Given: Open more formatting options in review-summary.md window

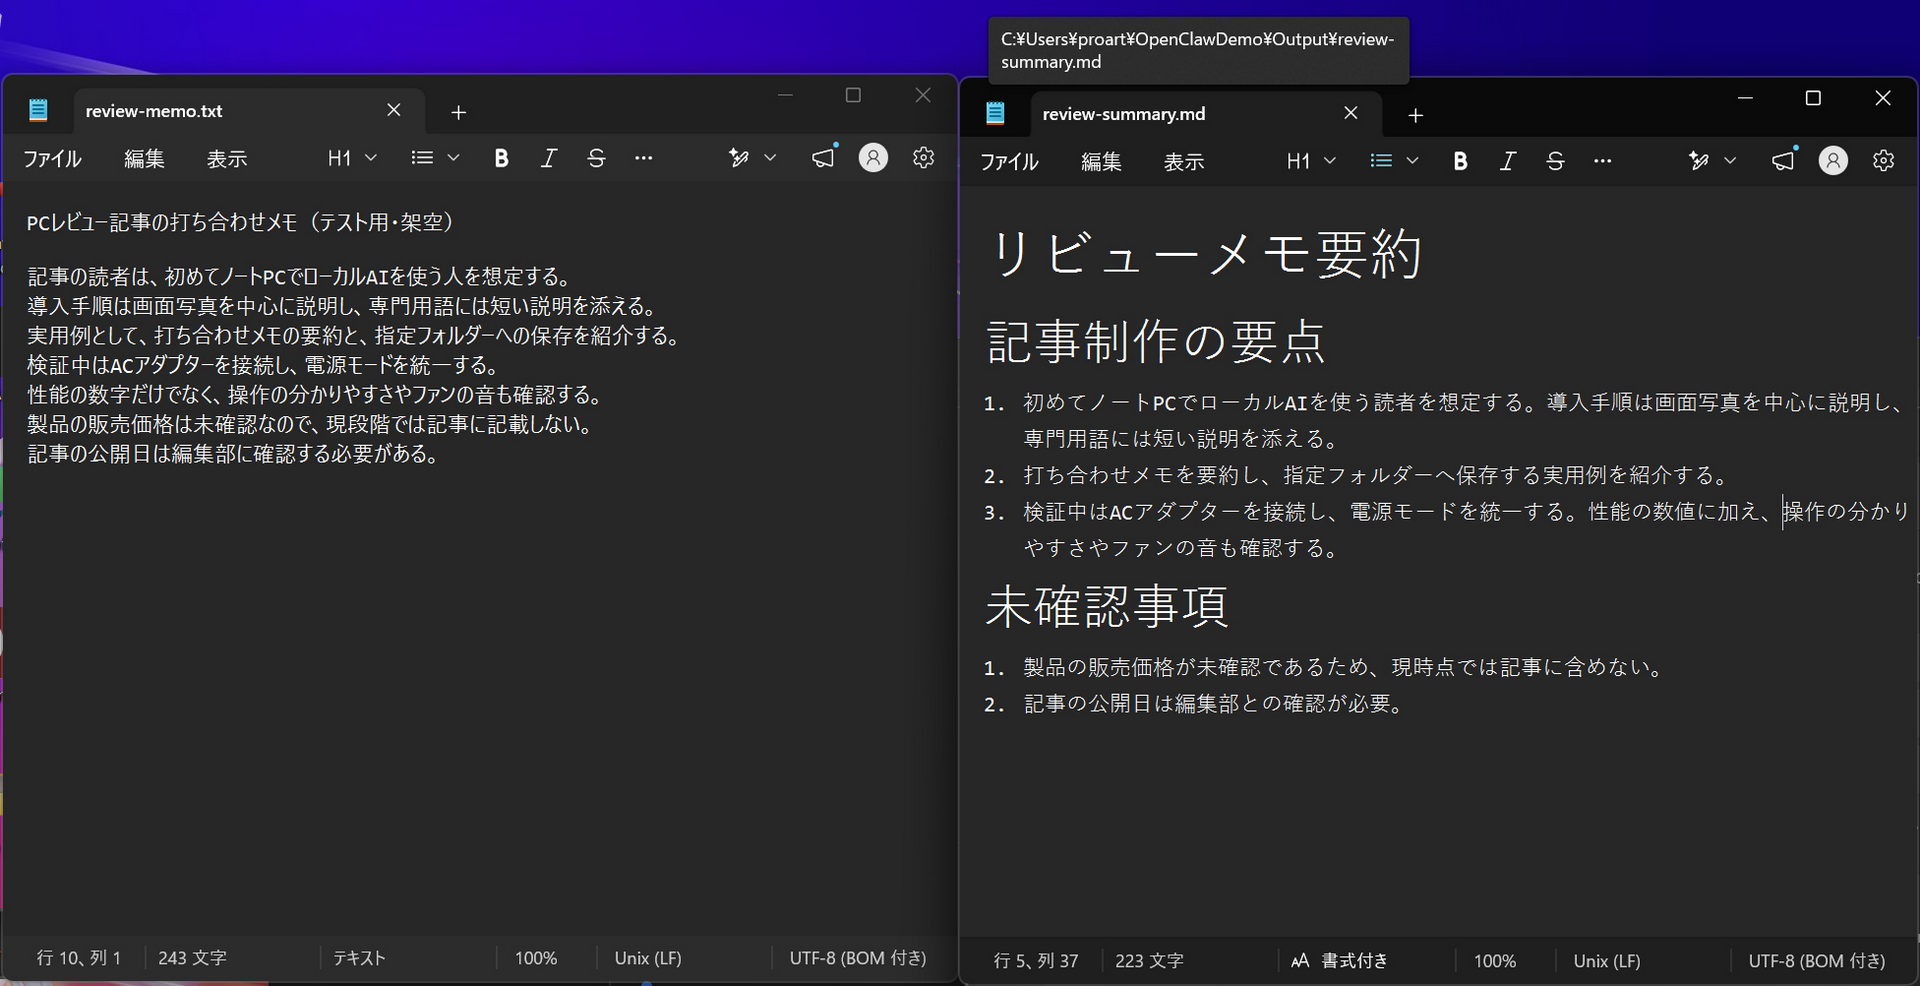Looking at the screenshot, I should pyautogui.click(x=1603, y=161).
